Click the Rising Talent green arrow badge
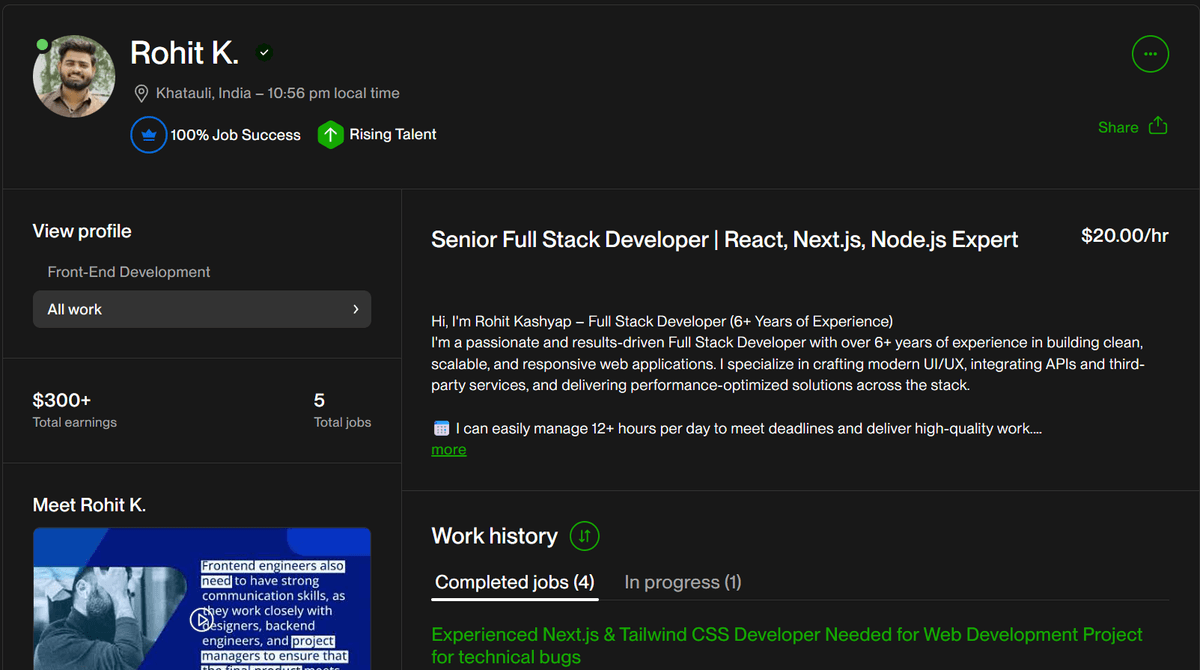Viewport: 1200px width, 670px height. click(x=330, y=134)
